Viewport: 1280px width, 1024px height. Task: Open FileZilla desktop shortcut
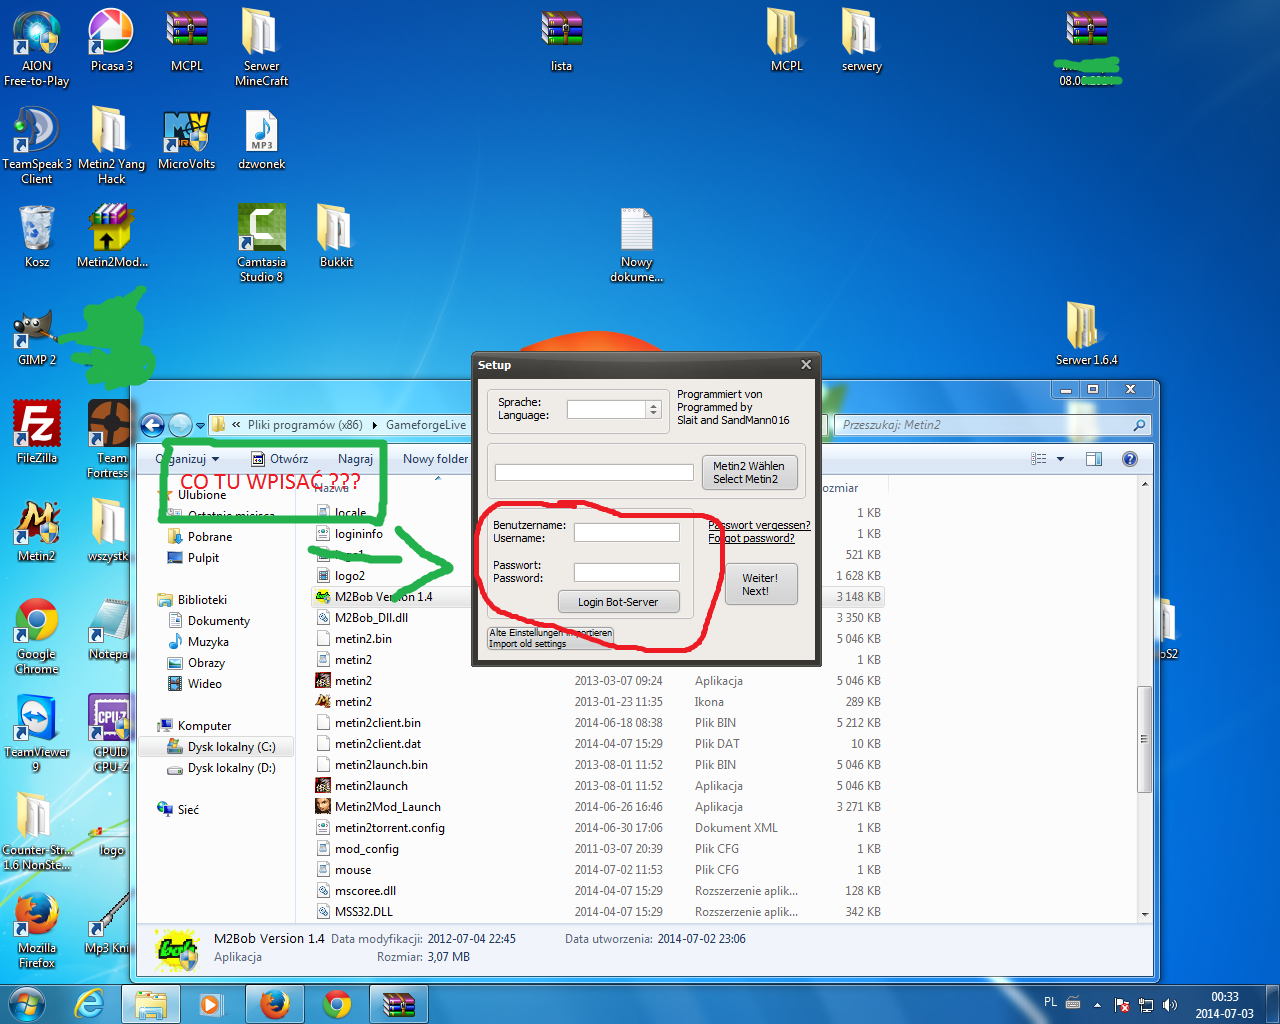(x=37, y=433)
